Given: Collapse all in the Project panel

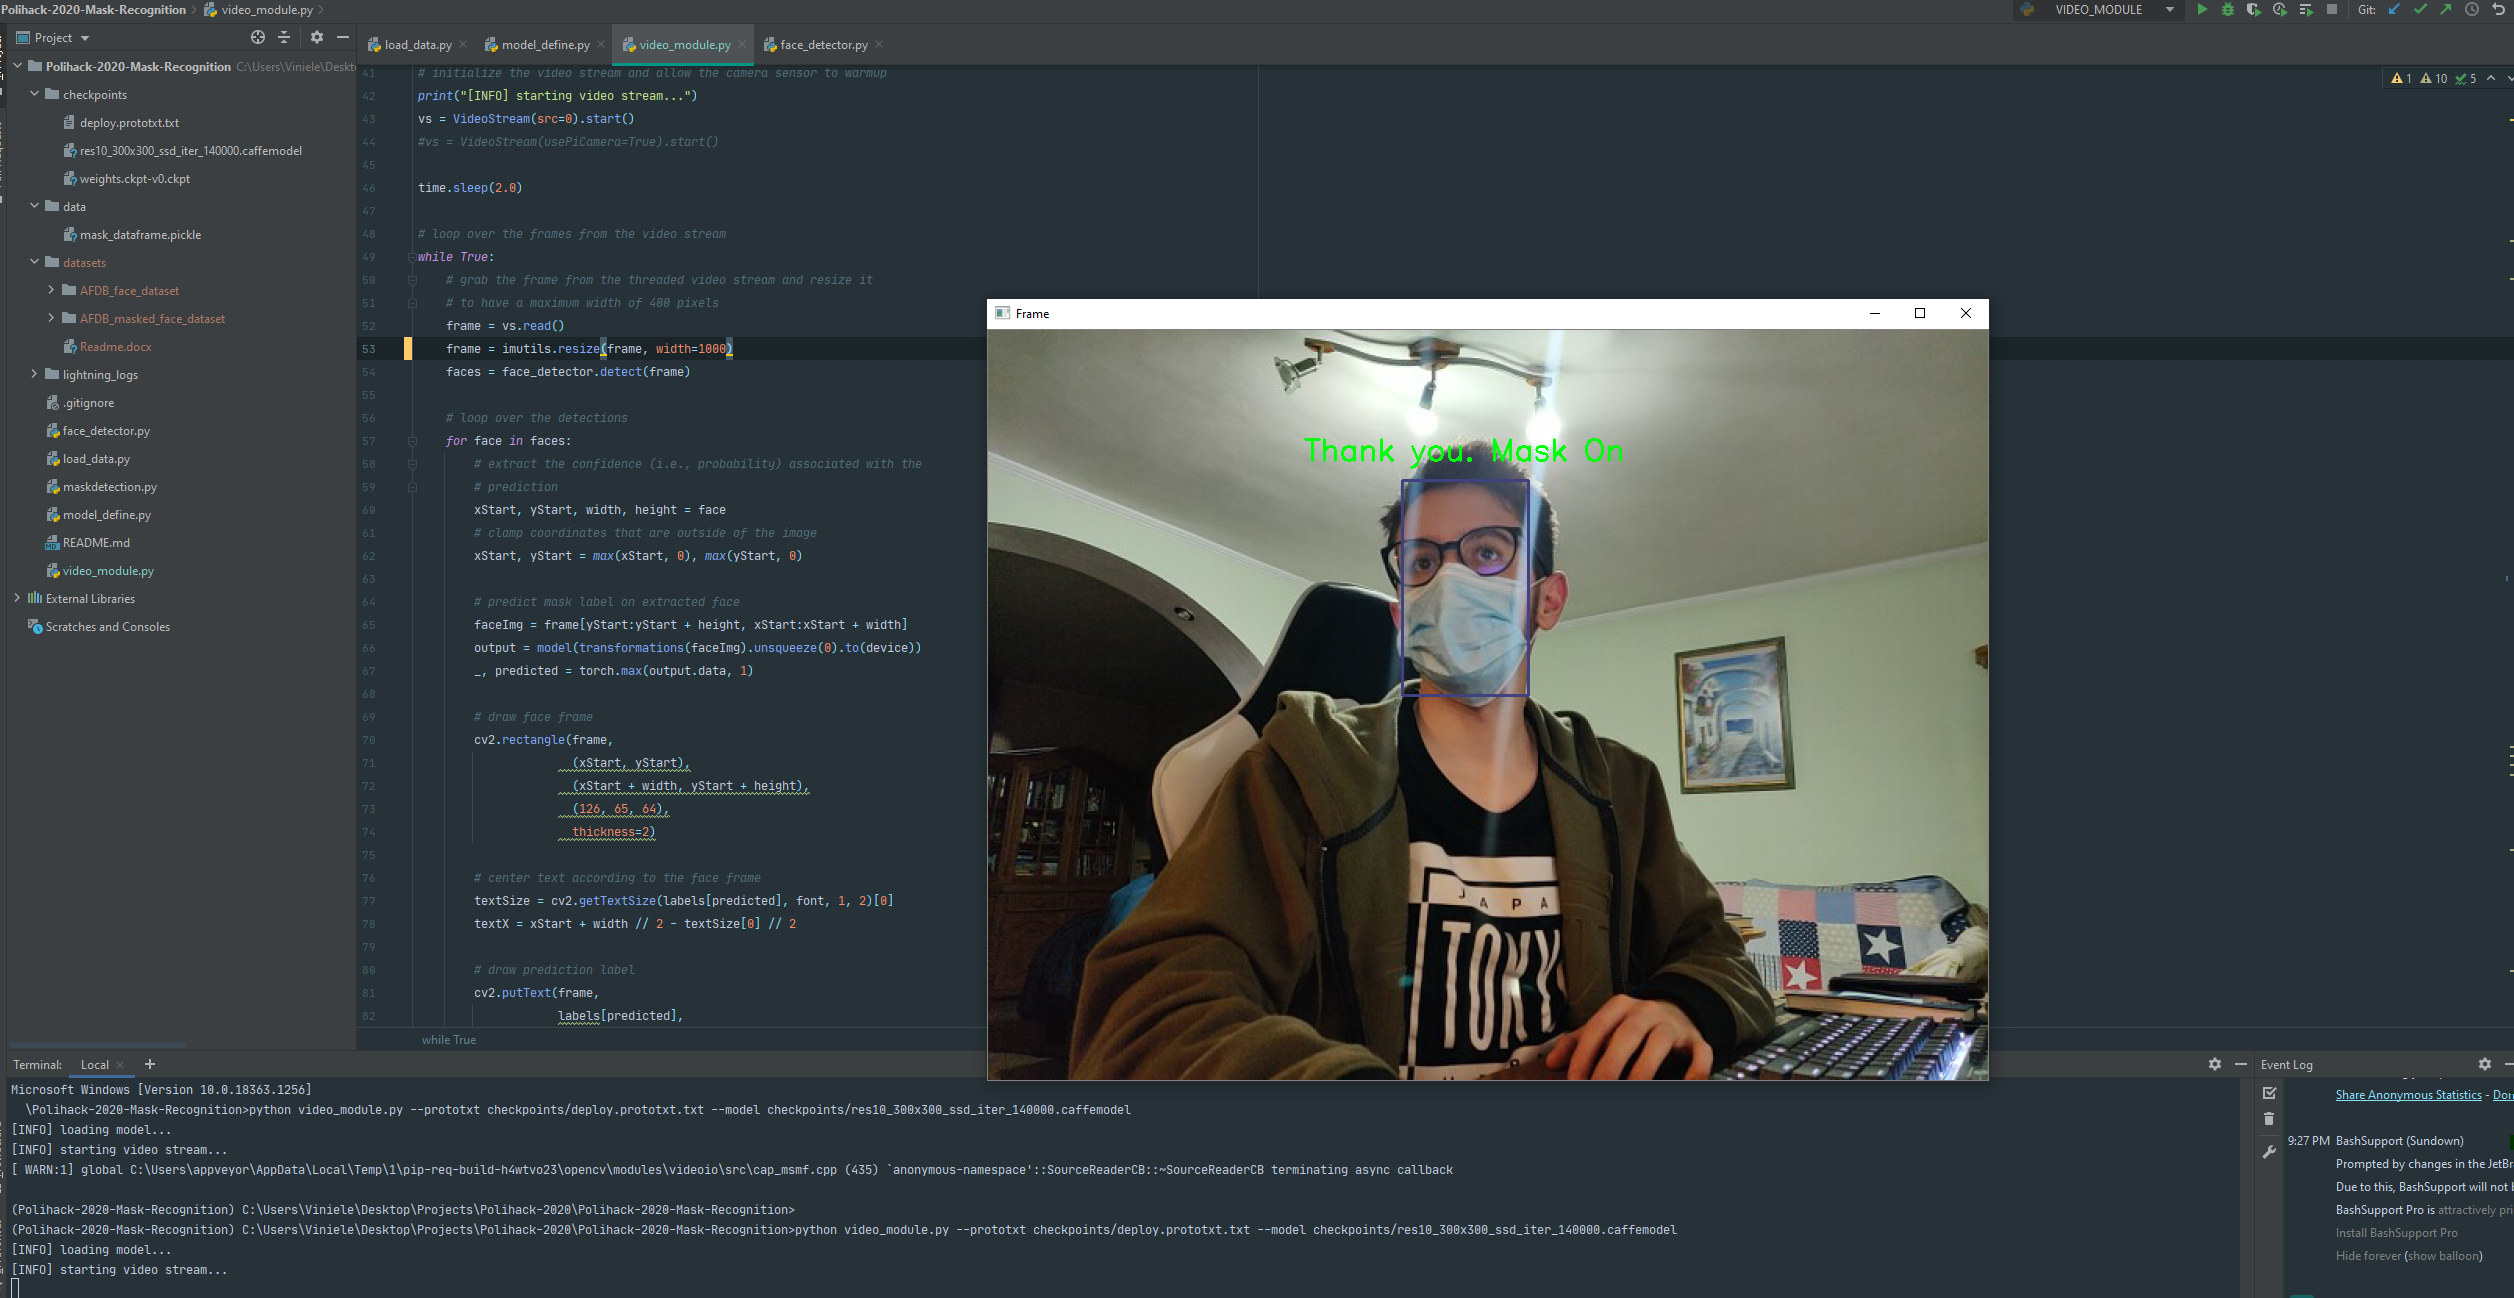Looking at the screenshot, I should (284, 37).
